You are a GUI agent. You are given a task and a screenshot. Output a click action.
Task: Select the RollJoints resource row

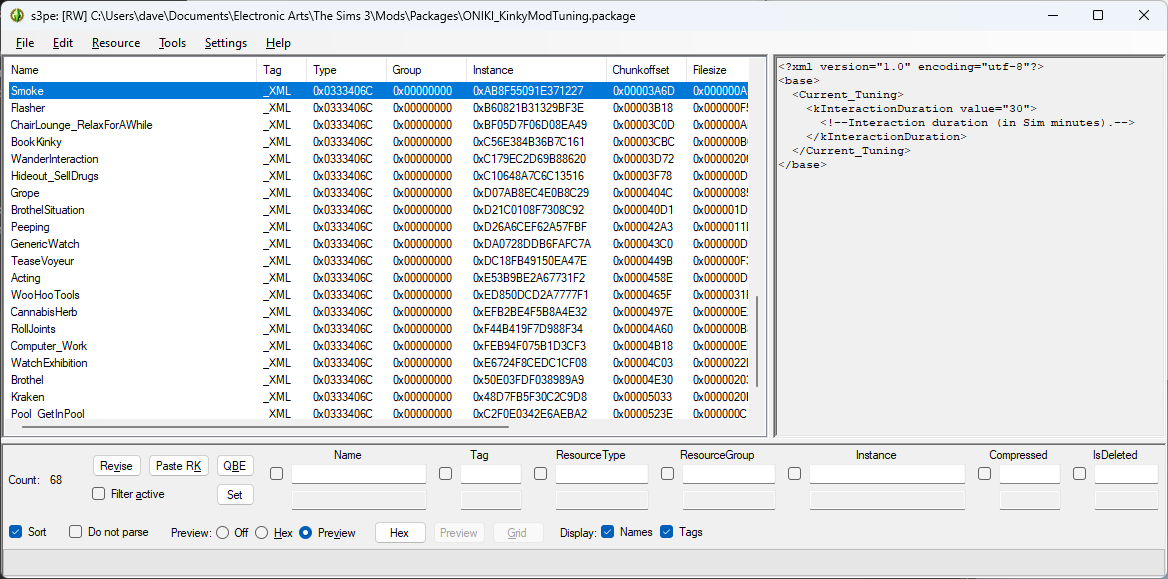pos(378,329)
